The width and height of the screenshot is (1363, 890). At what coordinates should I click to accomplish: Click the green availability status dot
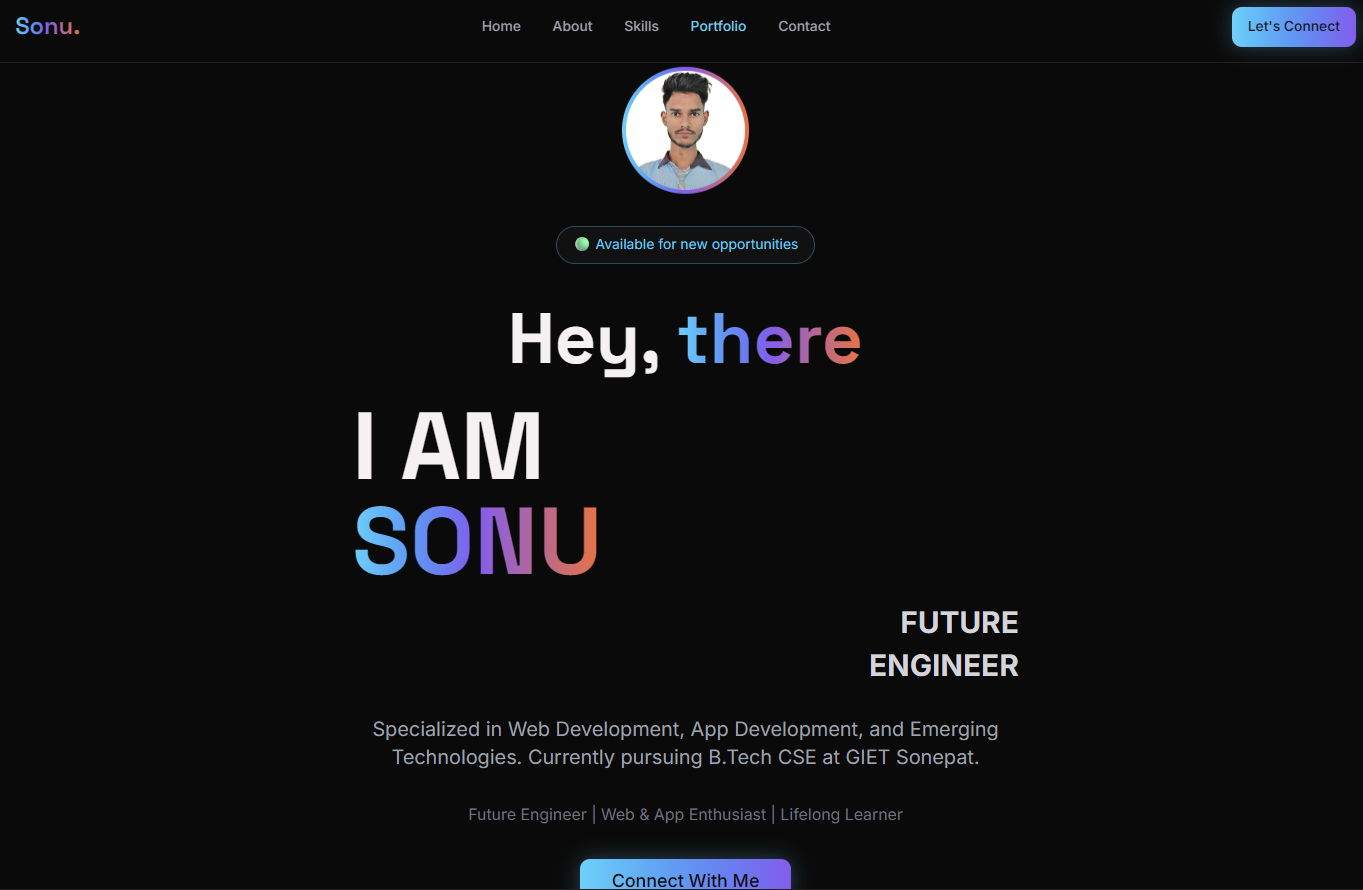582,244
